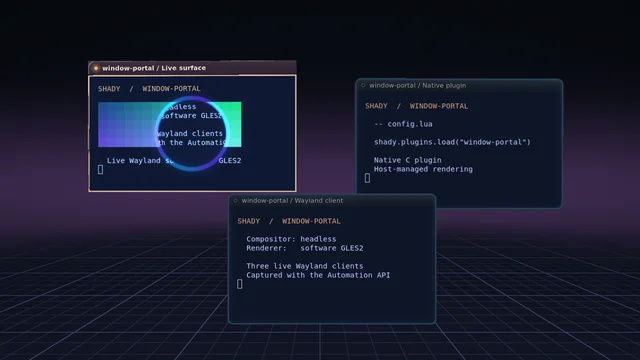The image size is (640, 360).
Task: Click the 'Three live Wayland clients' line
Action: click(x=304, y=266)
